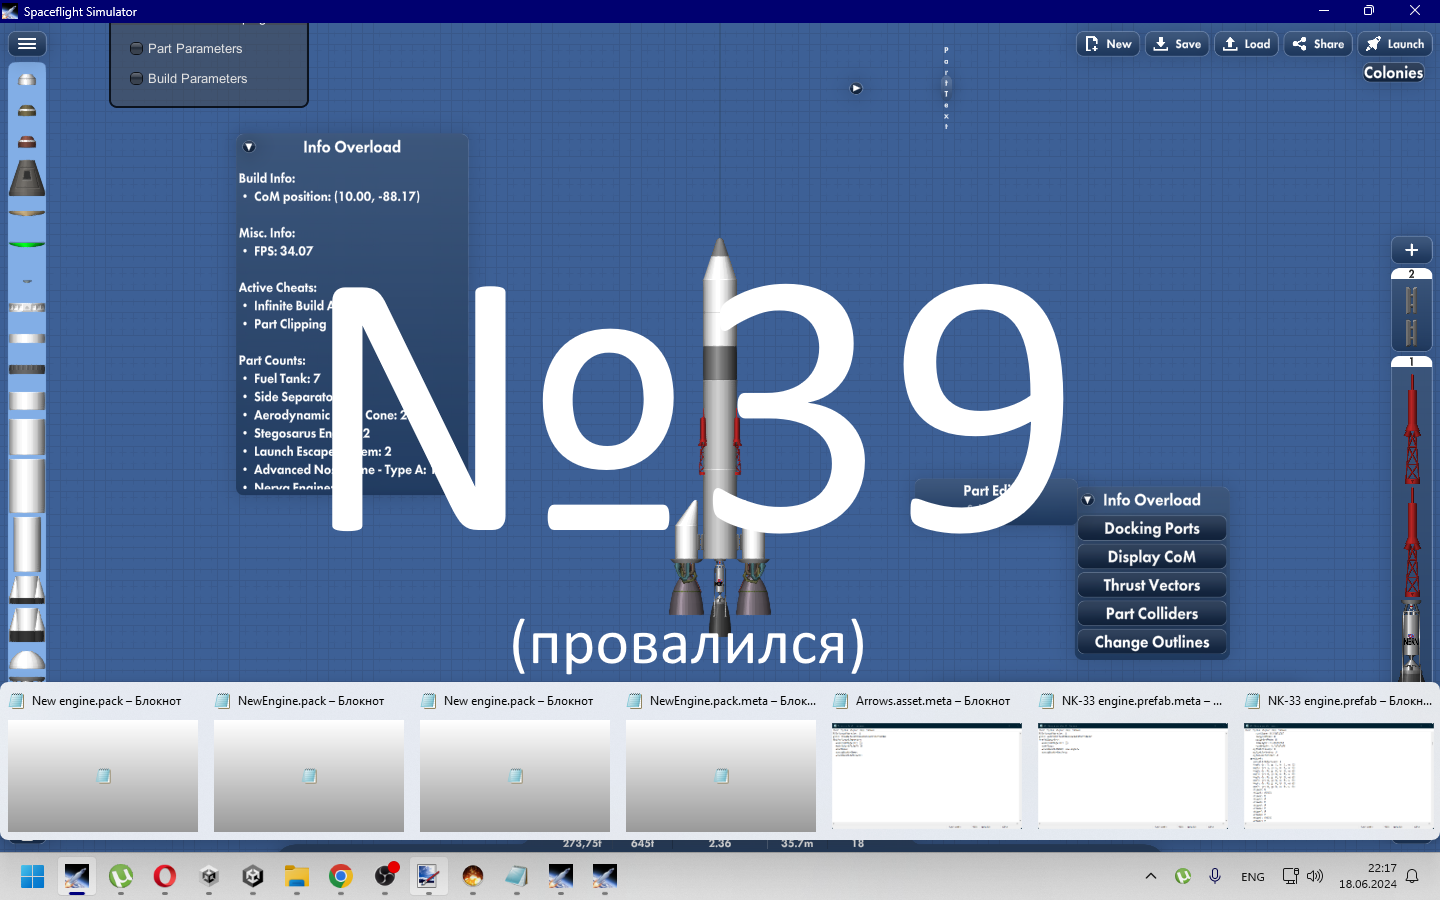Image resolution: width=1440 pixels, height=900 pixels.
Task: Toggle Part Colliders display
Action: (1152, 614)
